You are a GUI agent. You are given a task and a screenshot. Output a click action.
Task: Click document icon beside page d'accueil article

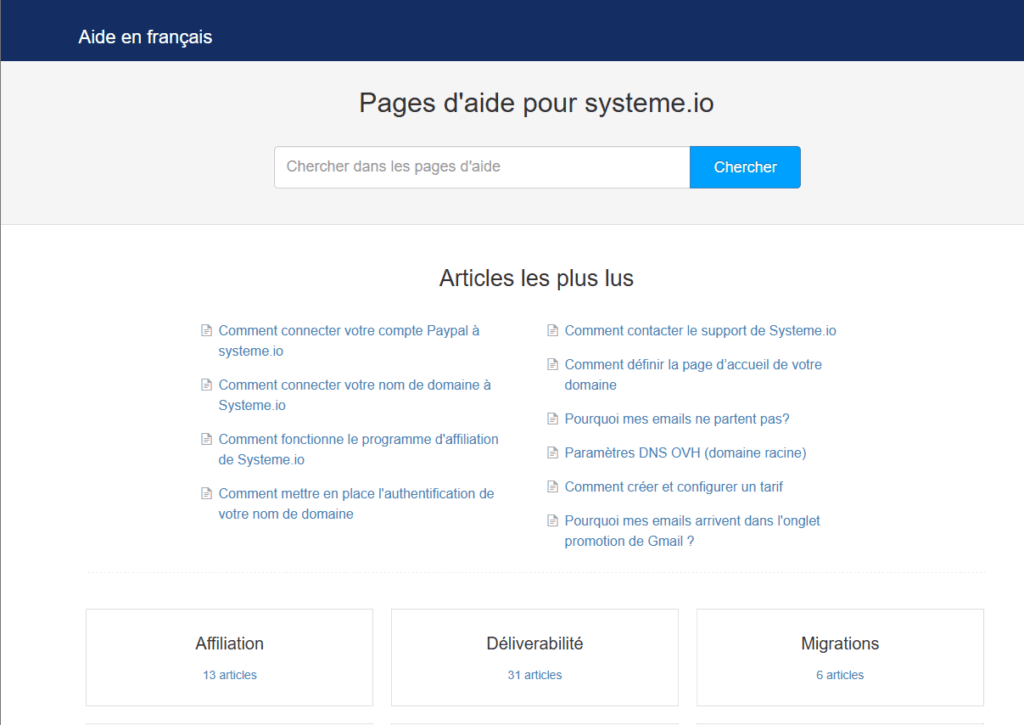(x=552, y=364)
